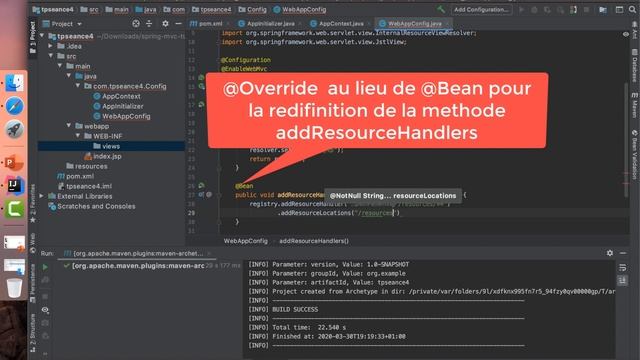Viewport: 640px width, 360px height.
Task: Open Project panel gear settings
Action: click(x=165, y=24)
